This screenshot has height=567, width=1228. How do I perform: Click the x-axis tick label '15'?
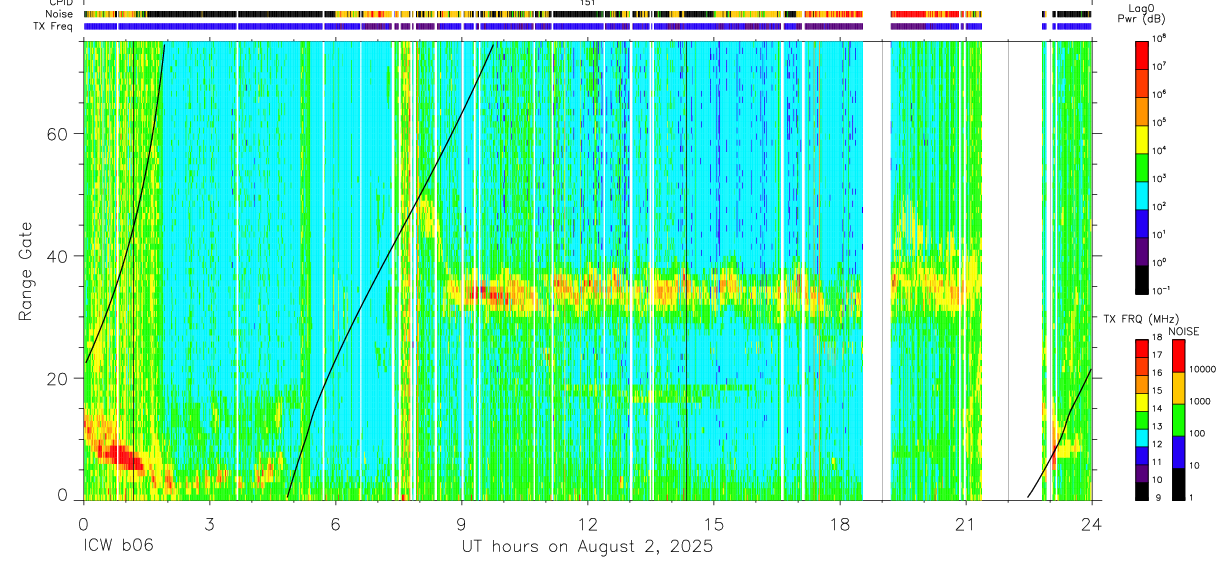(x=713, y=524)
